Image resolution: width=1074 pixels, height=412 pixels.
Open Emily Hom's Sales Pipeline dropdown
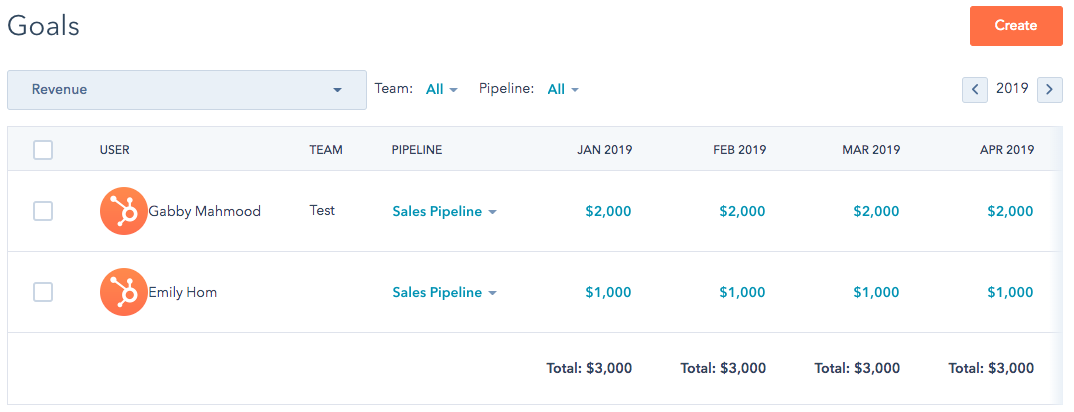[444, 292]
